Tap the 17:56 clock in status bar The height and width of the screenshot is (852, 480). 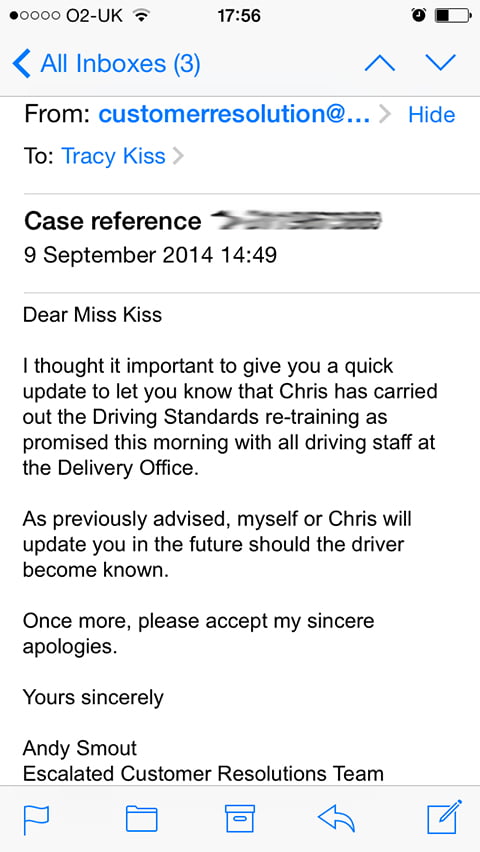click(x=239, y=16)
